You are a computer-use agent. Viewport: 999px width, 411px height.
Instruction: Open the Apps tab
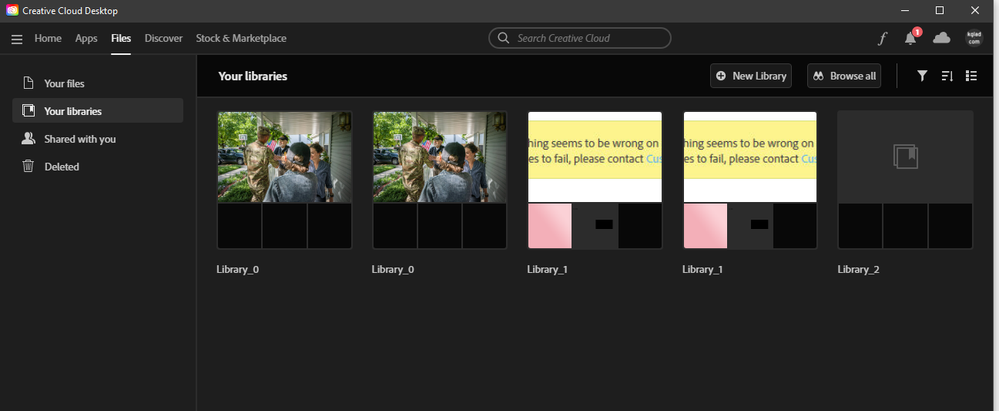click(x=86, y=38)
